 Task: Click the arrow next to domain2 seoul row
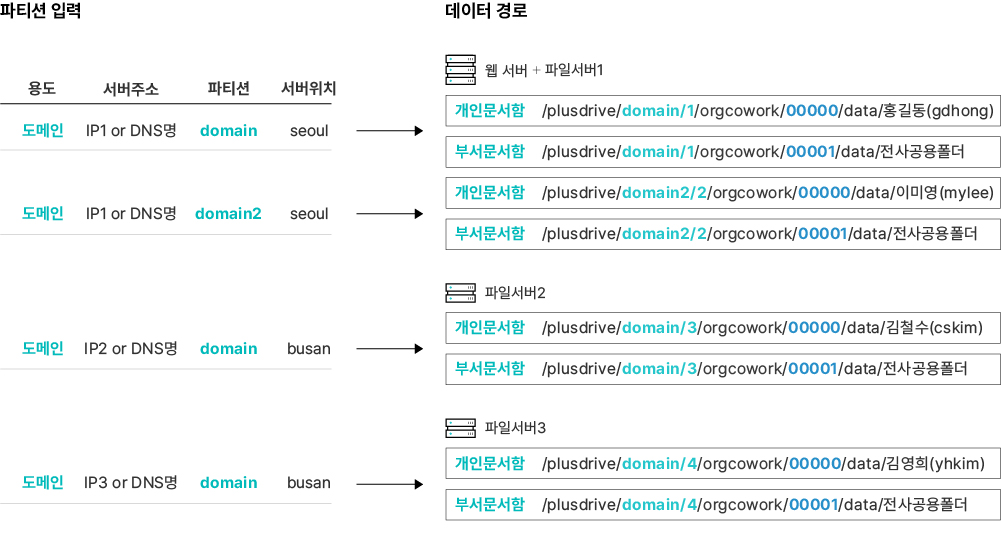tap(389, 214)
